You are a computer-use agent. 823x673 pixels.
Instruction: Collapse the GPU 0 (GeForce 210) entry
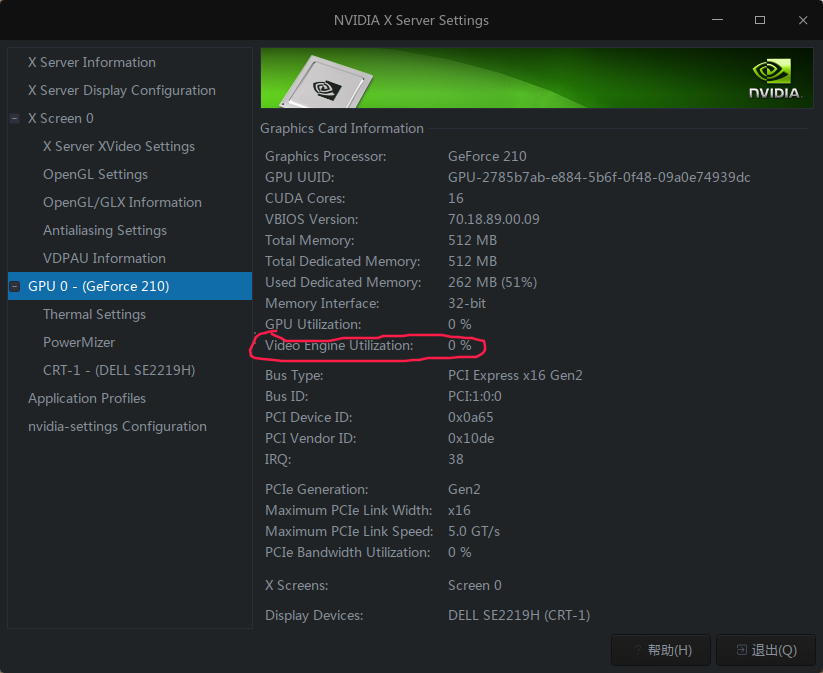(14, 286)
